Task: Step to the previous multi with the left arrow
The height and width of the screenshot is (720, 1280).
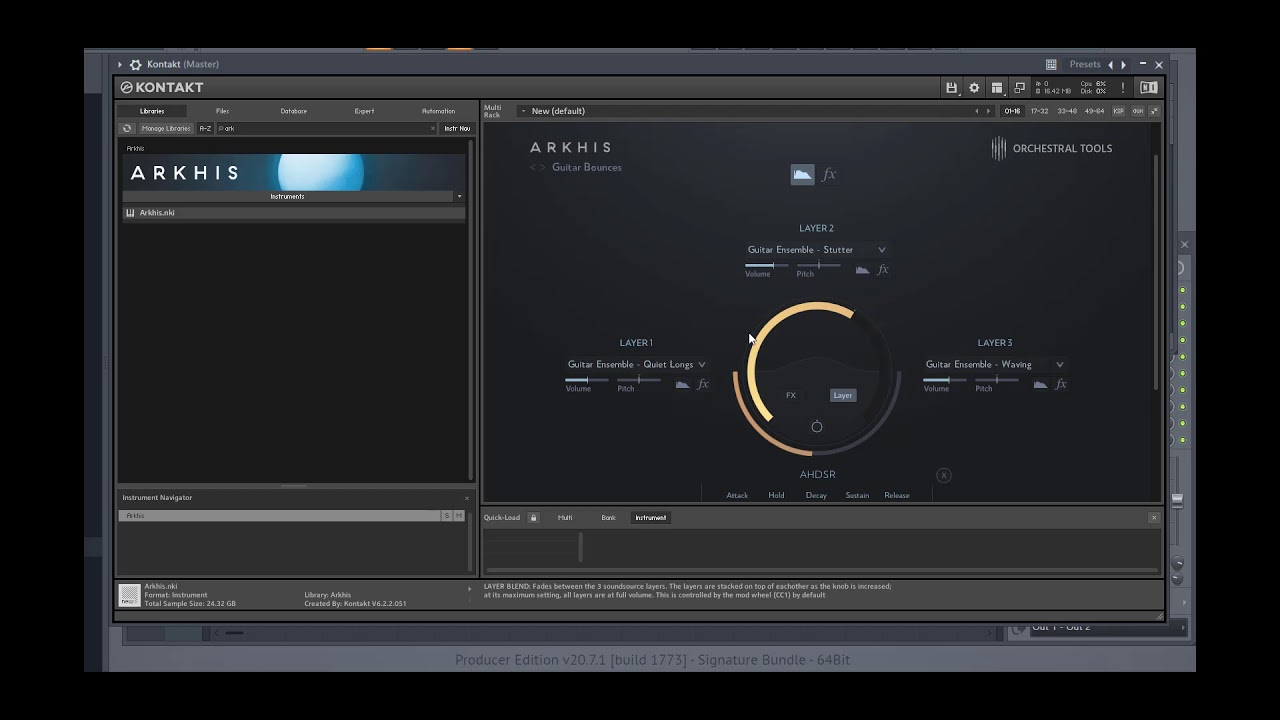Action: pyautogui.click(x=977, y=111)
